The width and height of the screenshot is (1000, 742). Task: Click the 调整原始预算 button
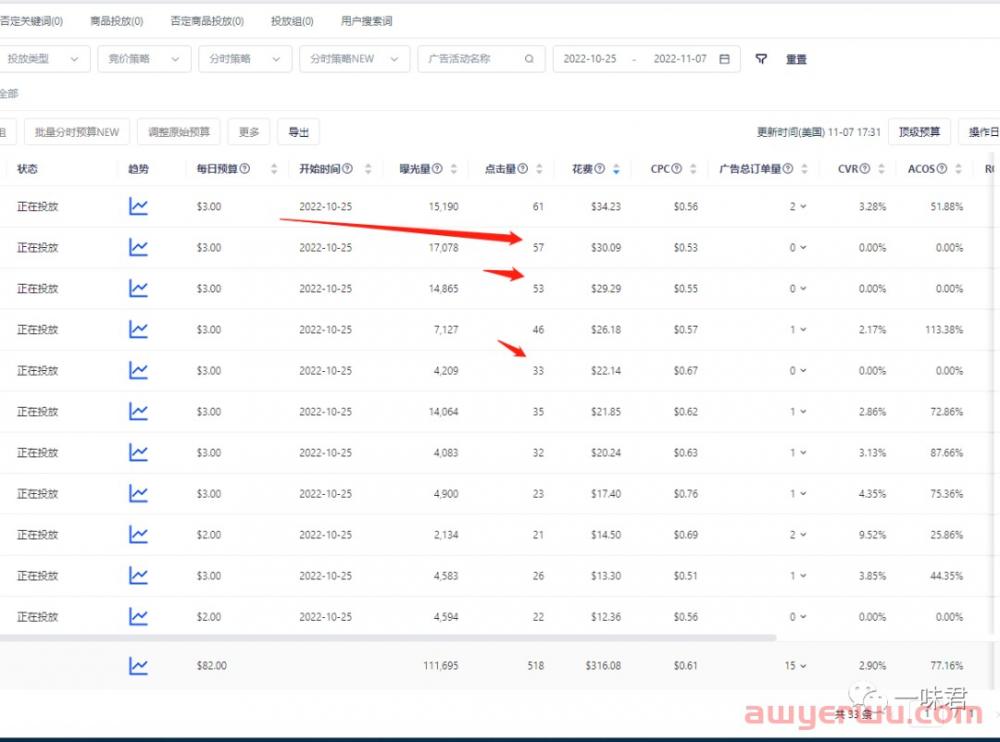click(x=179, y=132)
